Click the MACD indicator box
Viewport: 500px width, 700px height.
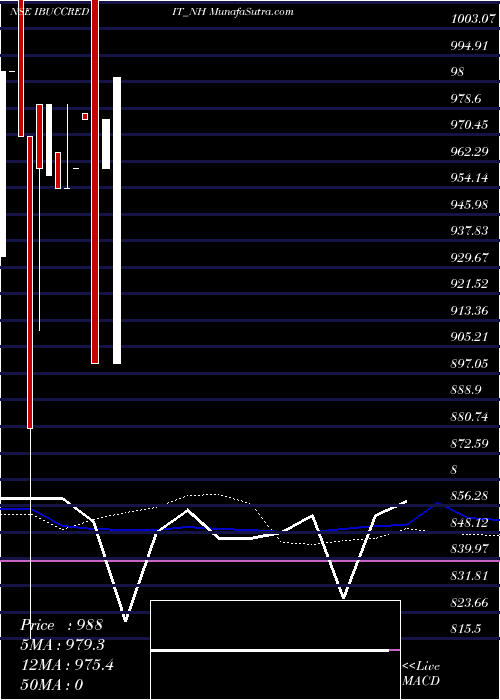[x=275, y=650]
